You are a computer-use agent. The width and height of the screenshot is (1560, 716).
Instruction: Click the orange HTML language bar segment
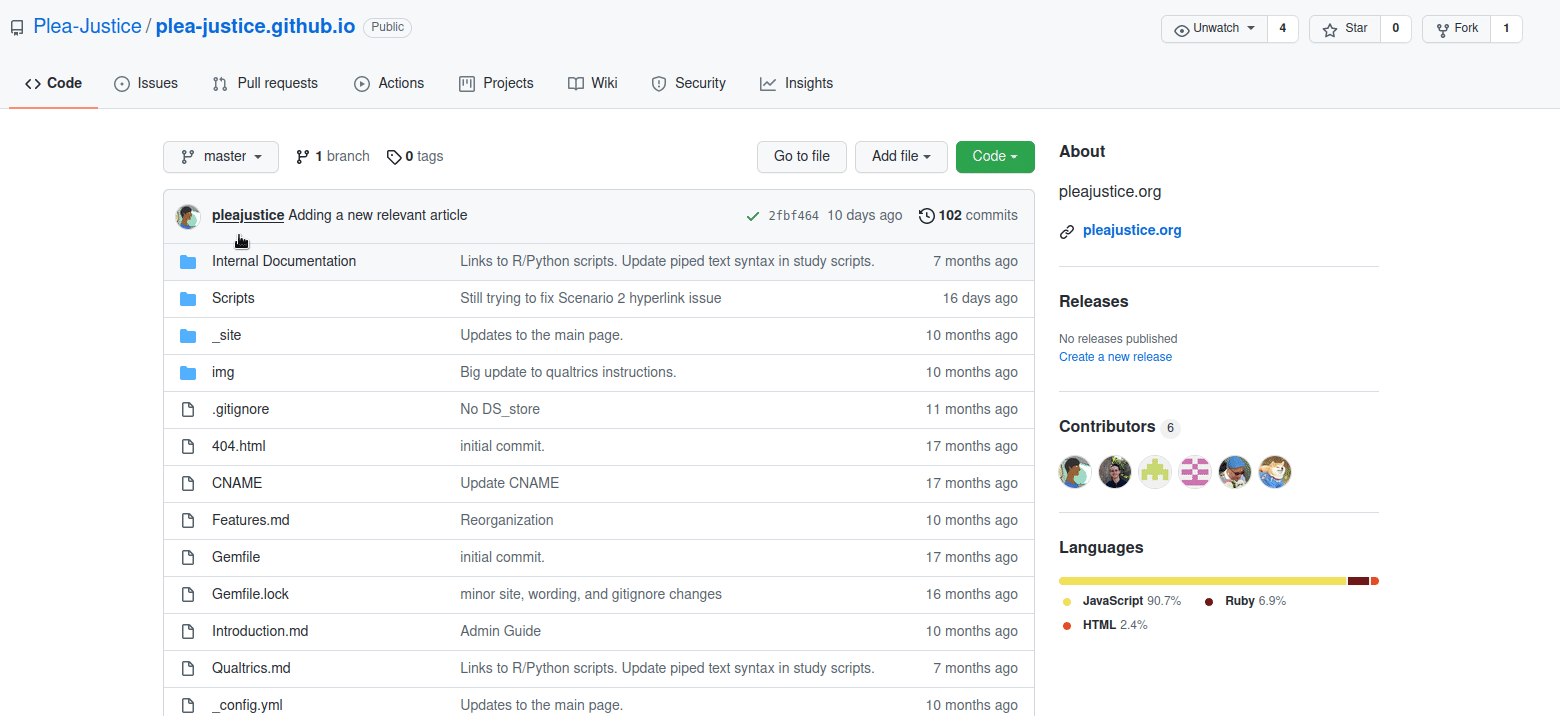point(1375,581)
